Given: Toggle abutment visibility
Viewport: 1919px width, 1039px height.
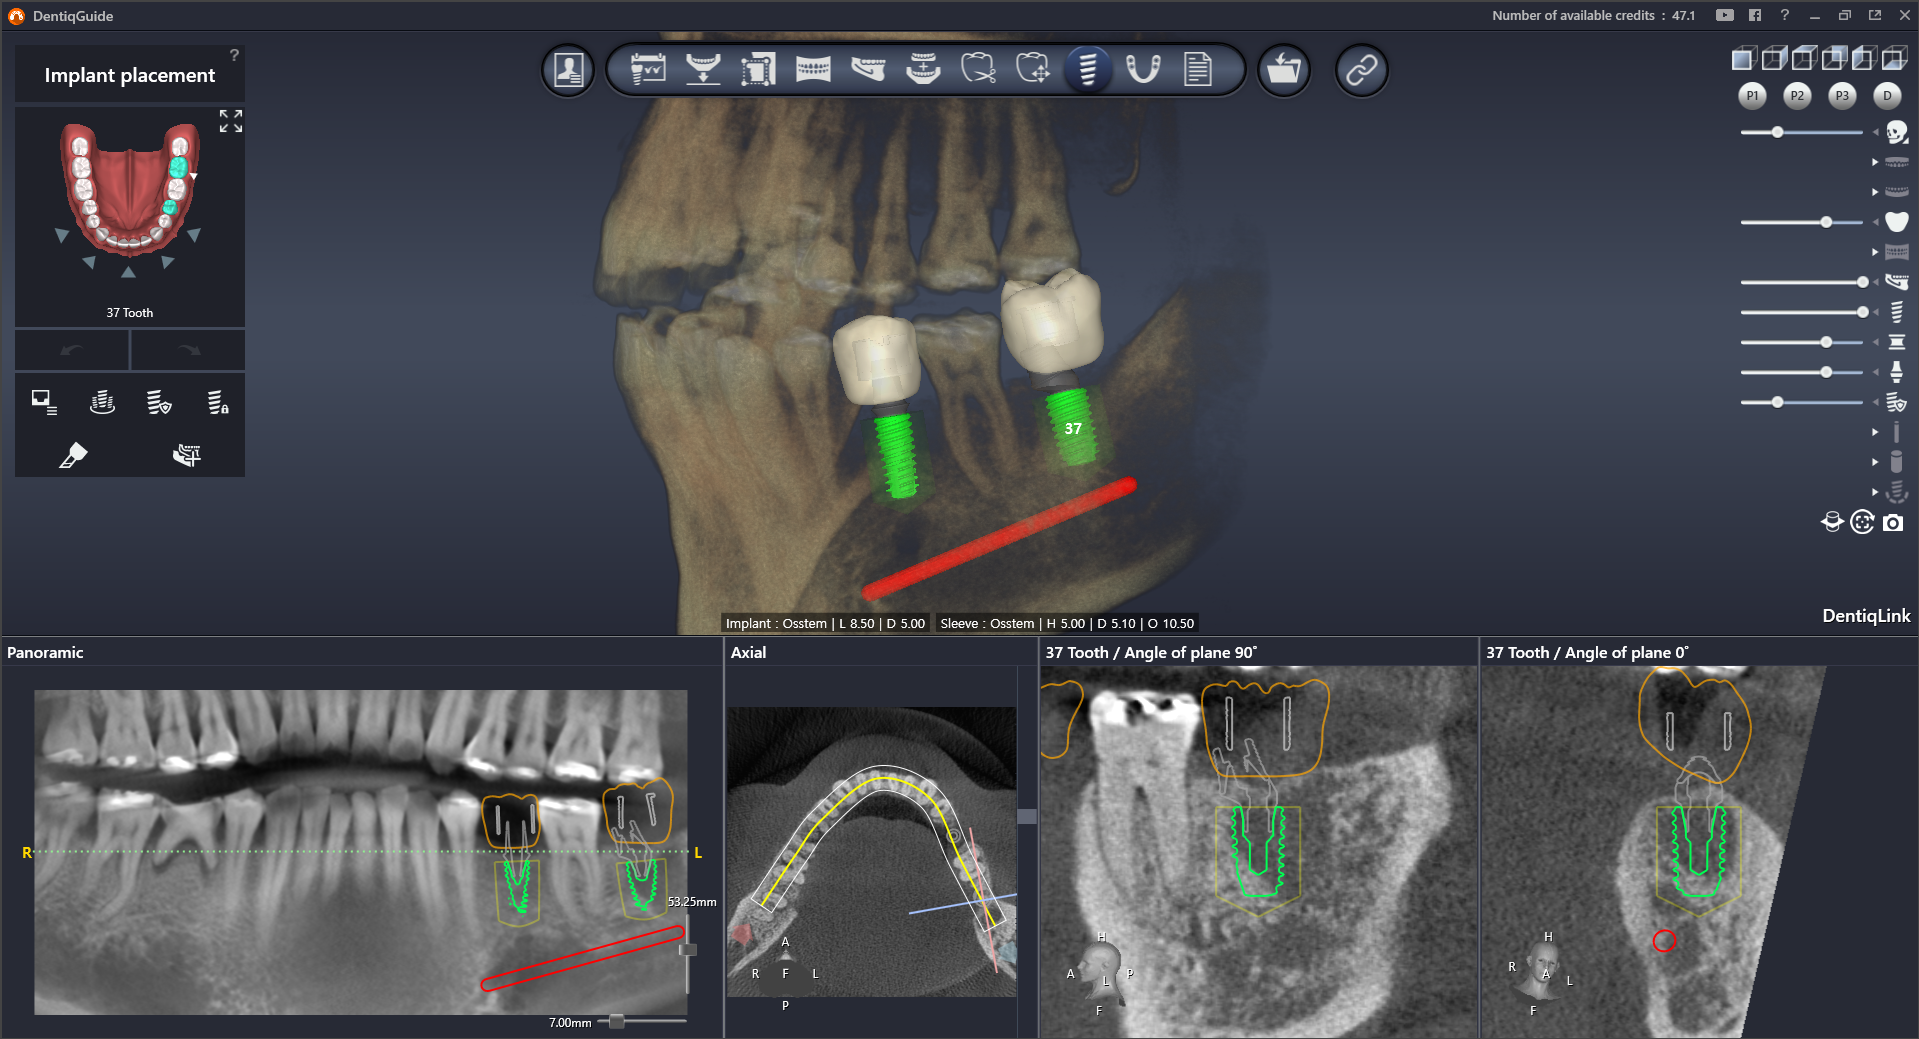Looking at the screenshot, I should pos(1896,372).
